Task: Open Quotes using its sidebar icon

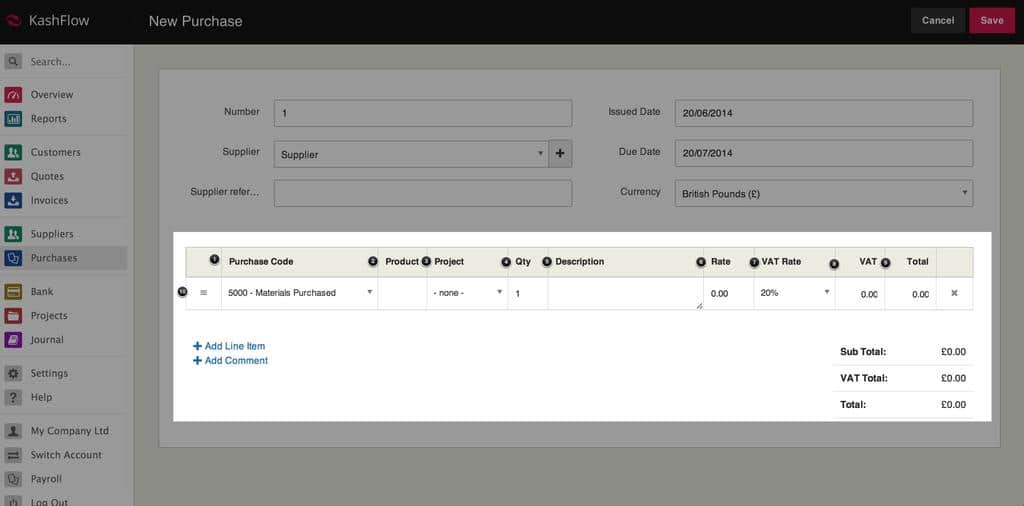Action: tap(13, 177)
